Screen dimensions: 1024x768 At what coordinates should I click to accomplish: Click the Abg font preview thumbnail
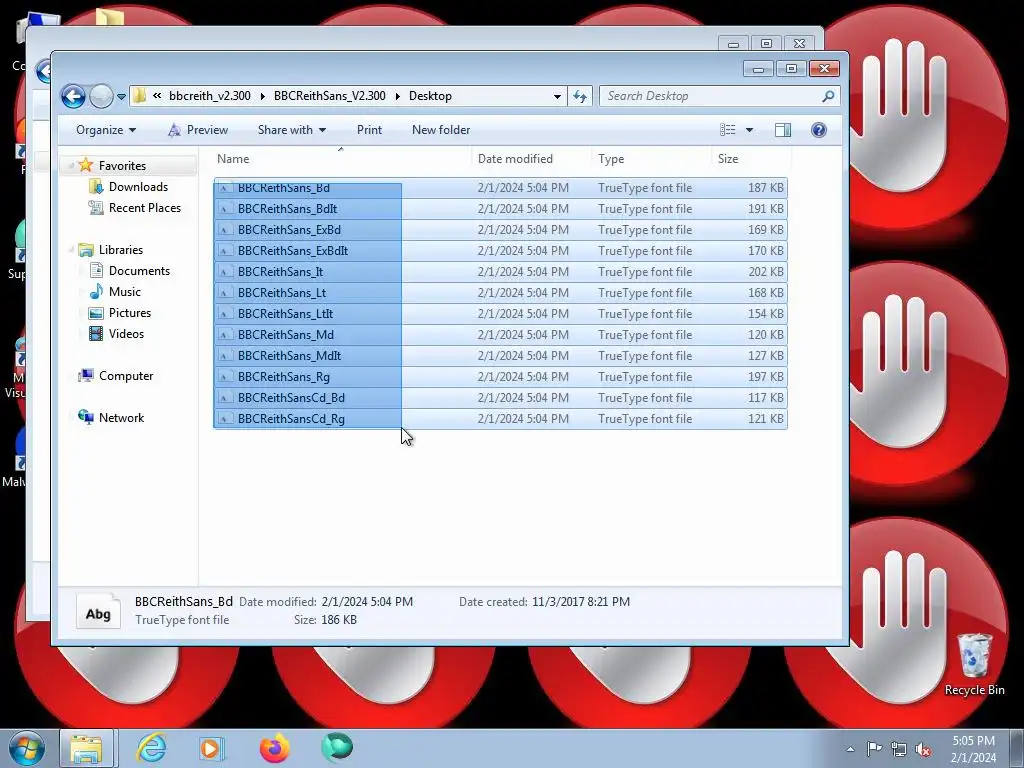pyautogui.click(x=98, y=611)
